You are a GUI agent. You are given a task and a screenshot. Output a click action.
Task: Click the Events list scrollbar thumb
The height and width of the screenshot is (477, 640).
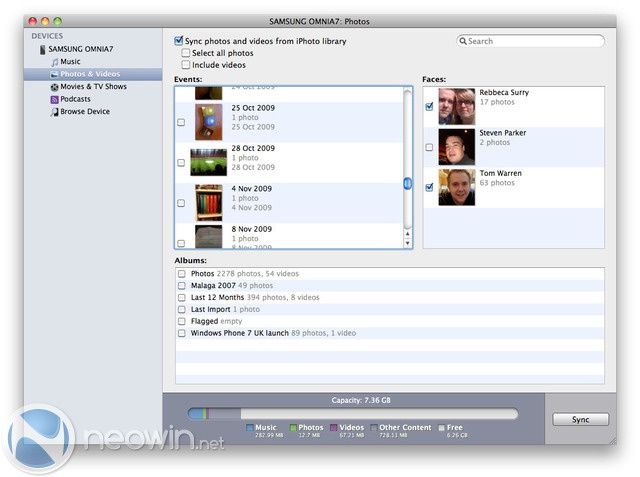point(407,184)
